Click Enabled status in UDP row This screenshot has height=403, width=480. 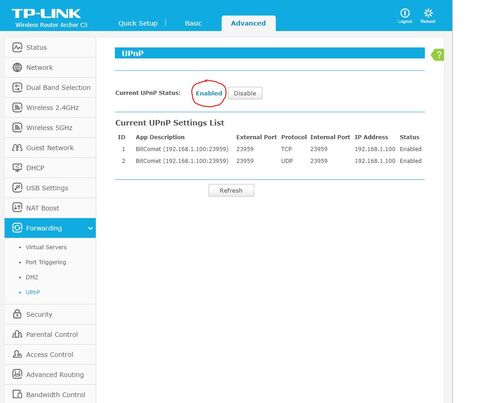click(x=411, y=161)
